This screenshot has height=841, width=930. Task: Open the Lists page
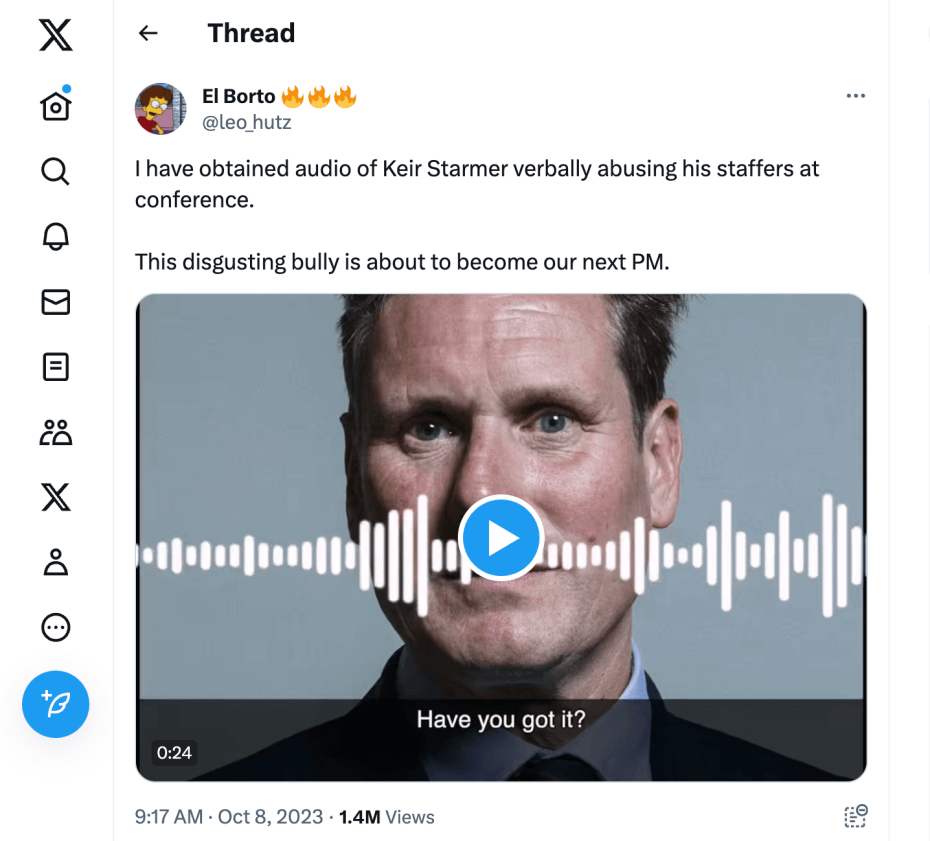[56, 367]
